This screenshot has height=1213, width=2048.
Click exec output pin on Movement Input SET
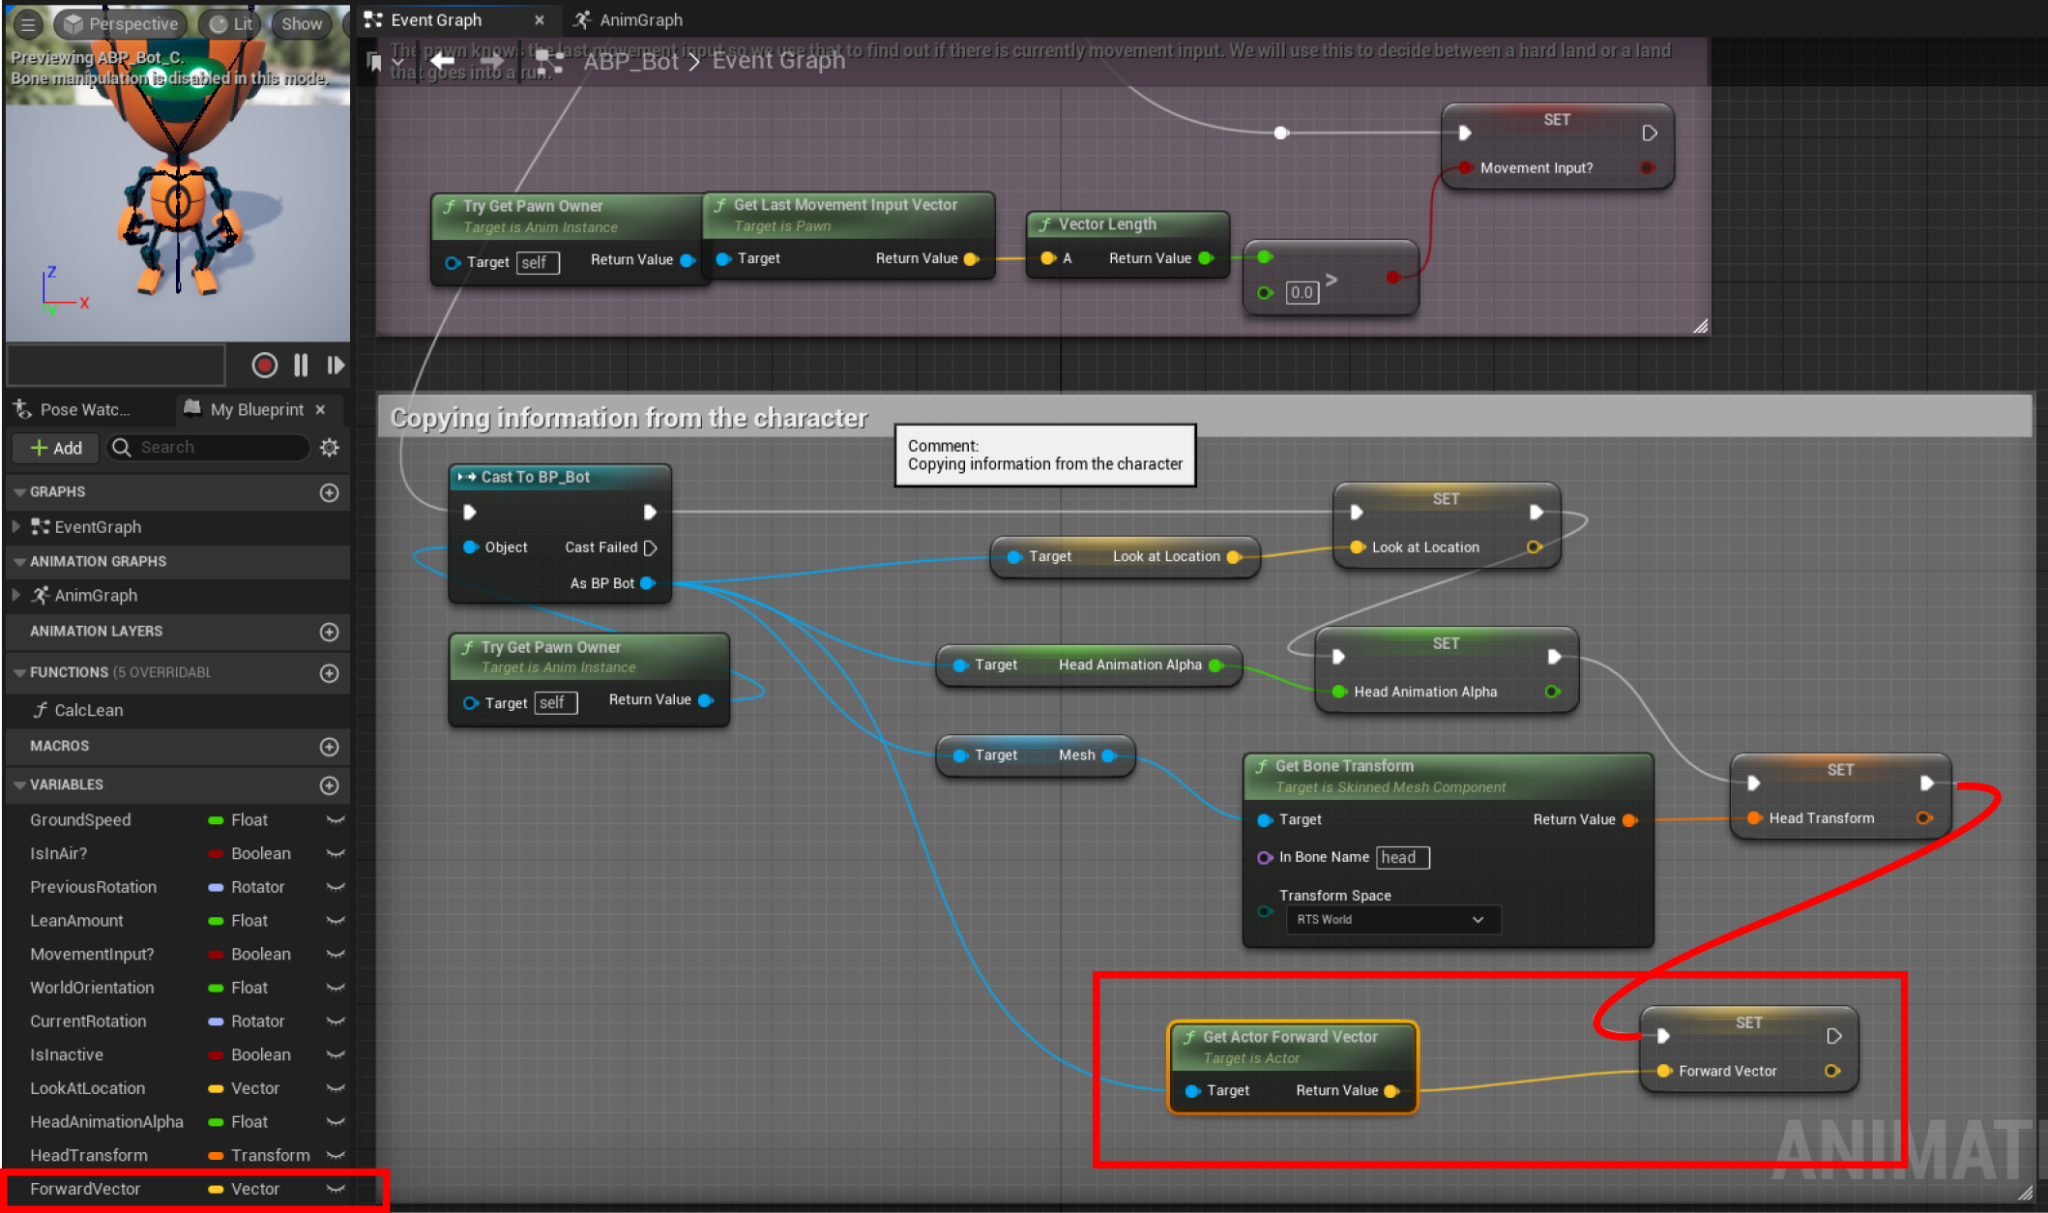coord(1649,132)
